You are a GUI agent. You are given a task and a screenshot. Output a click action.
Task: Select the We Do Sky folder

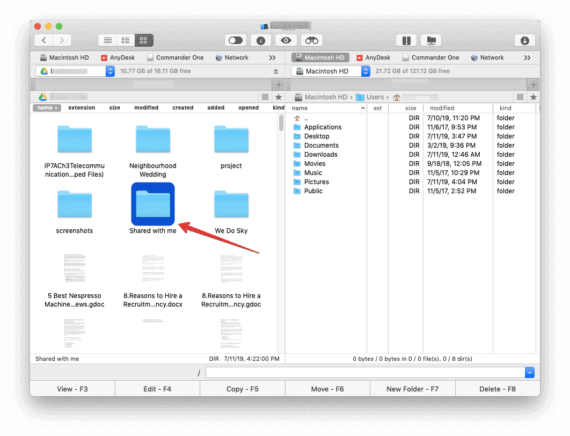231,212
